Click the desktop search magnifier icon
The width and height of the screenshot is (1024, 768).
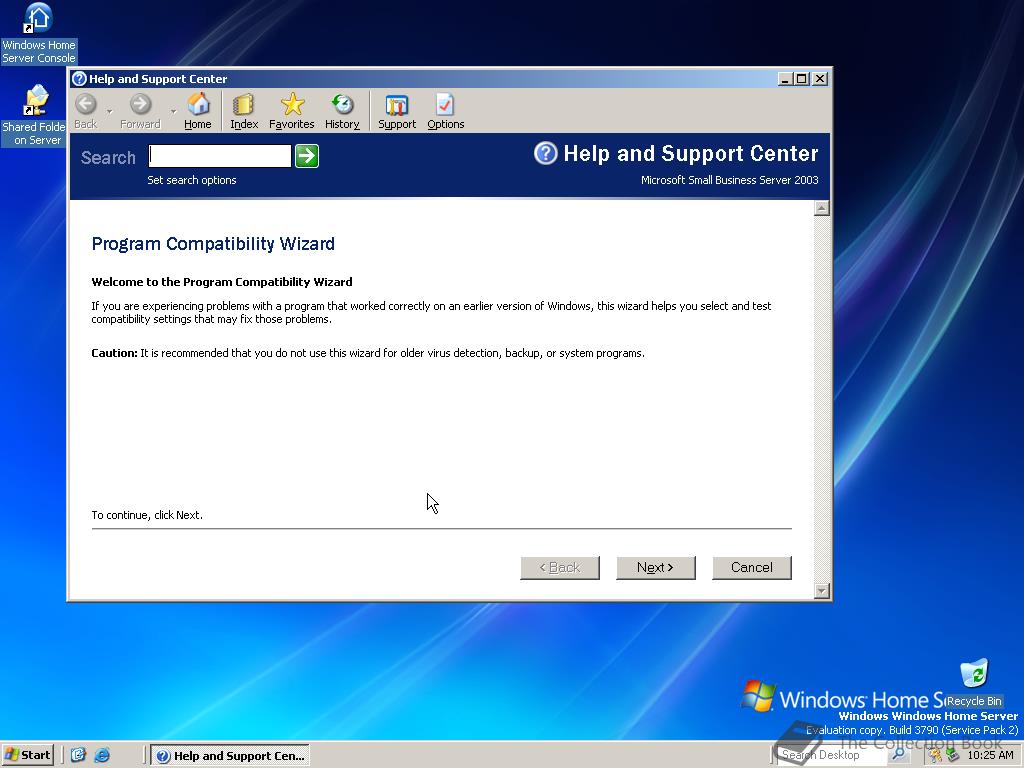pyautogui.click(x=899, y=754)
